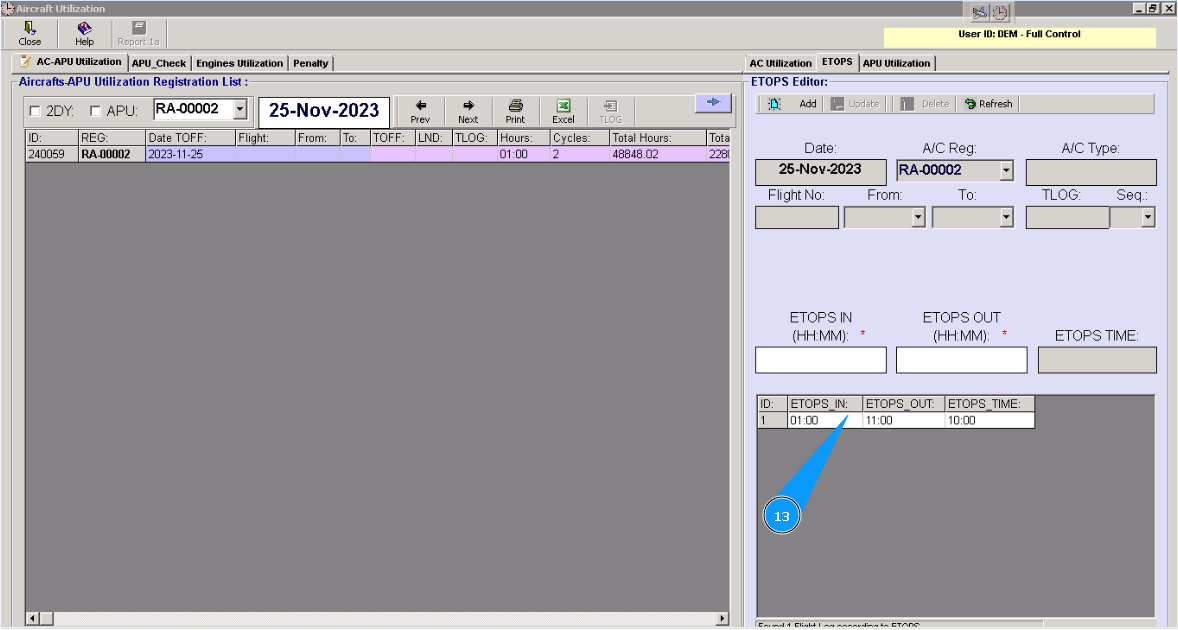Click horizontal scrollbar right arrow
Image resolution: width=1178 pixels, height=630 pixels.
click(x=721, y=619)
